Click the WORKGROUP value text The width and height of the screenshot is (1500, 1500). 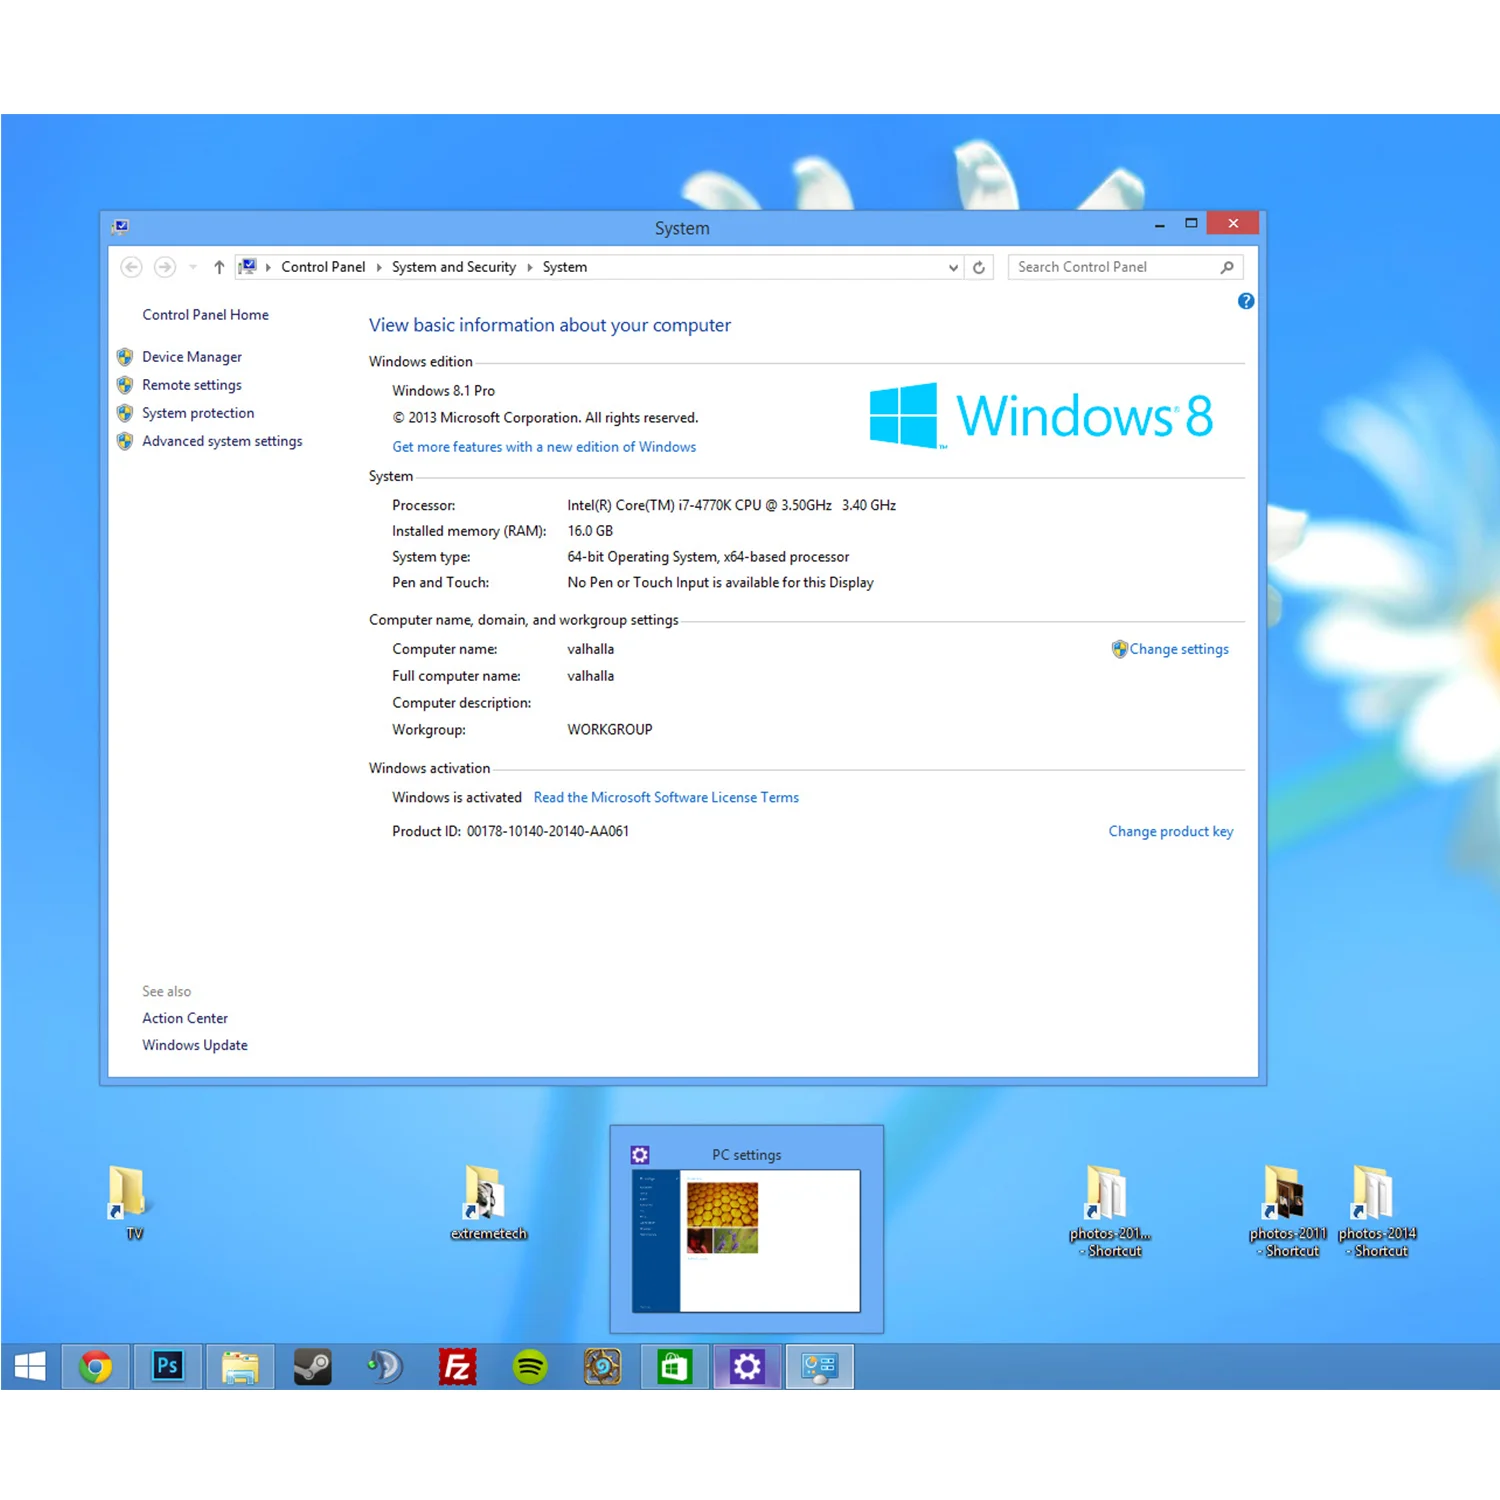[x=609, y=730]
